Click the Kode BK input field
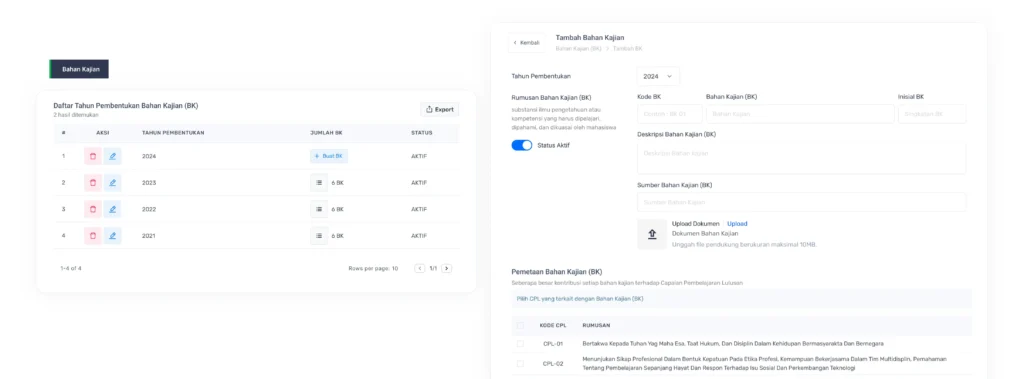 pyautogui.click(x=670, y=114)
